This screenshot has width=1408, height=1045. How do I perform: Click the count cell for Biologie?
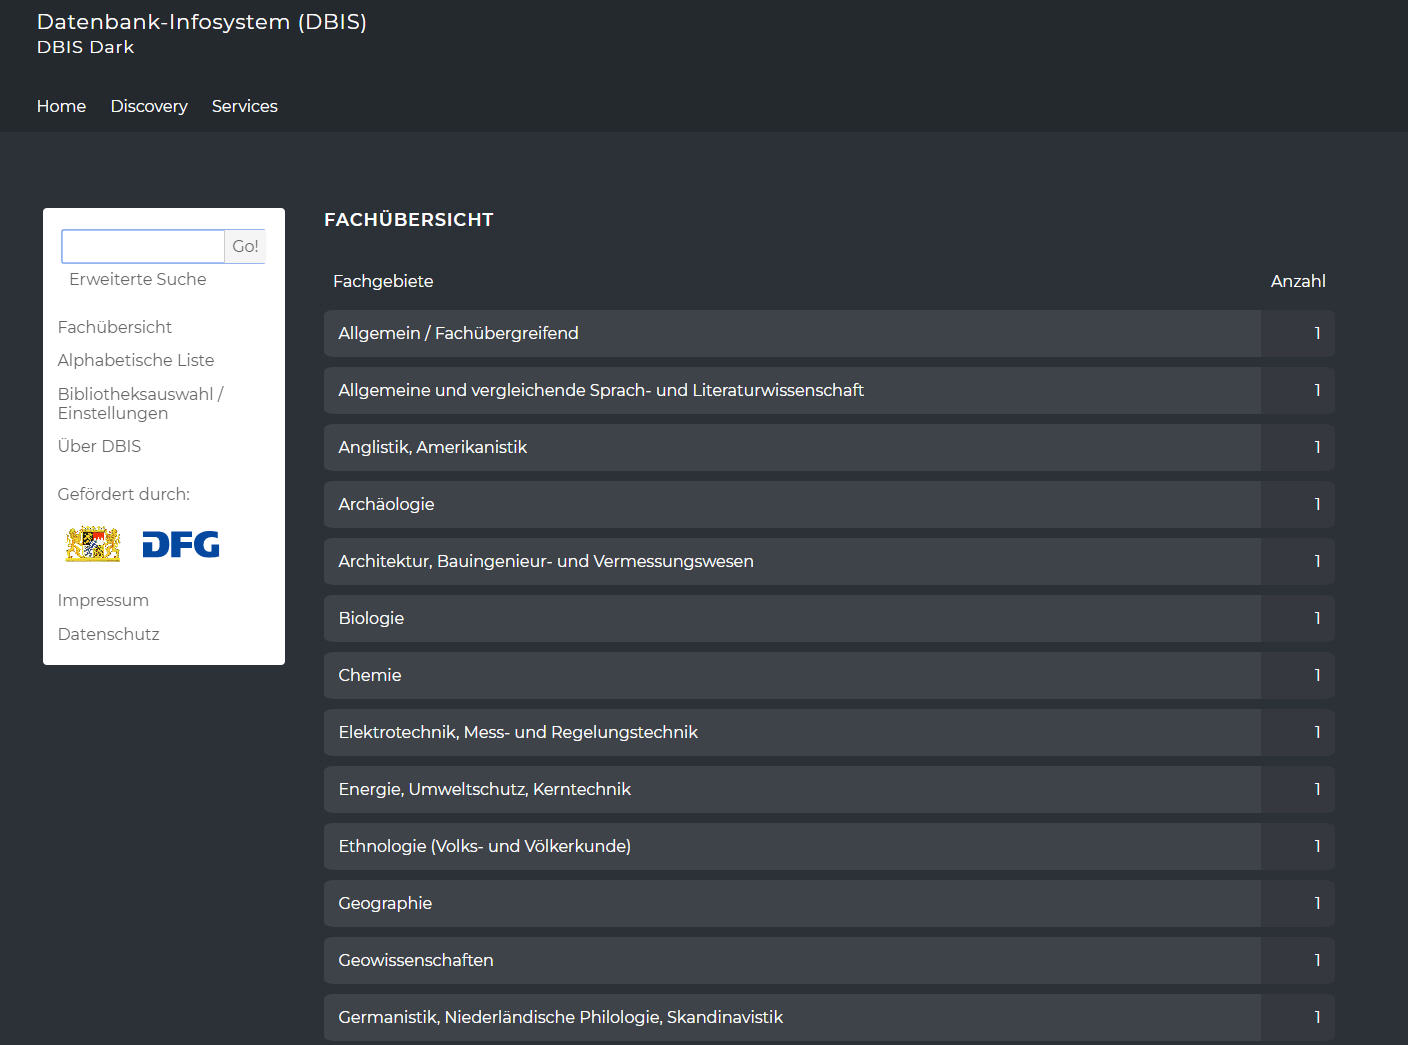(x=1298, y=618)
